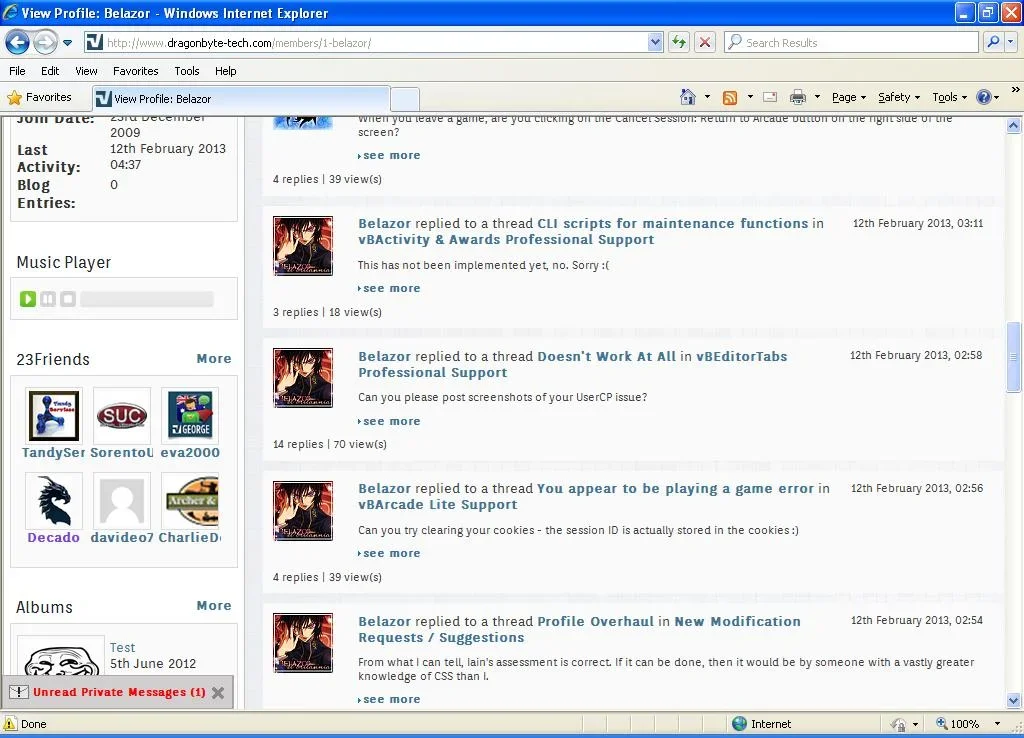
Task: Click the Internet security zone indicator
Action: click(761, 724)
